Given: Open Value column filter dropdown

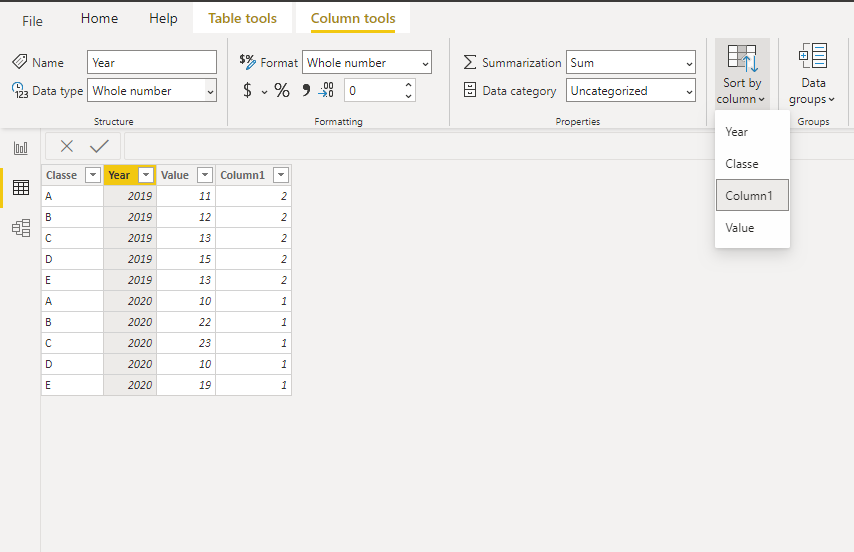Looking at the screenshot, I should (205, 175).
